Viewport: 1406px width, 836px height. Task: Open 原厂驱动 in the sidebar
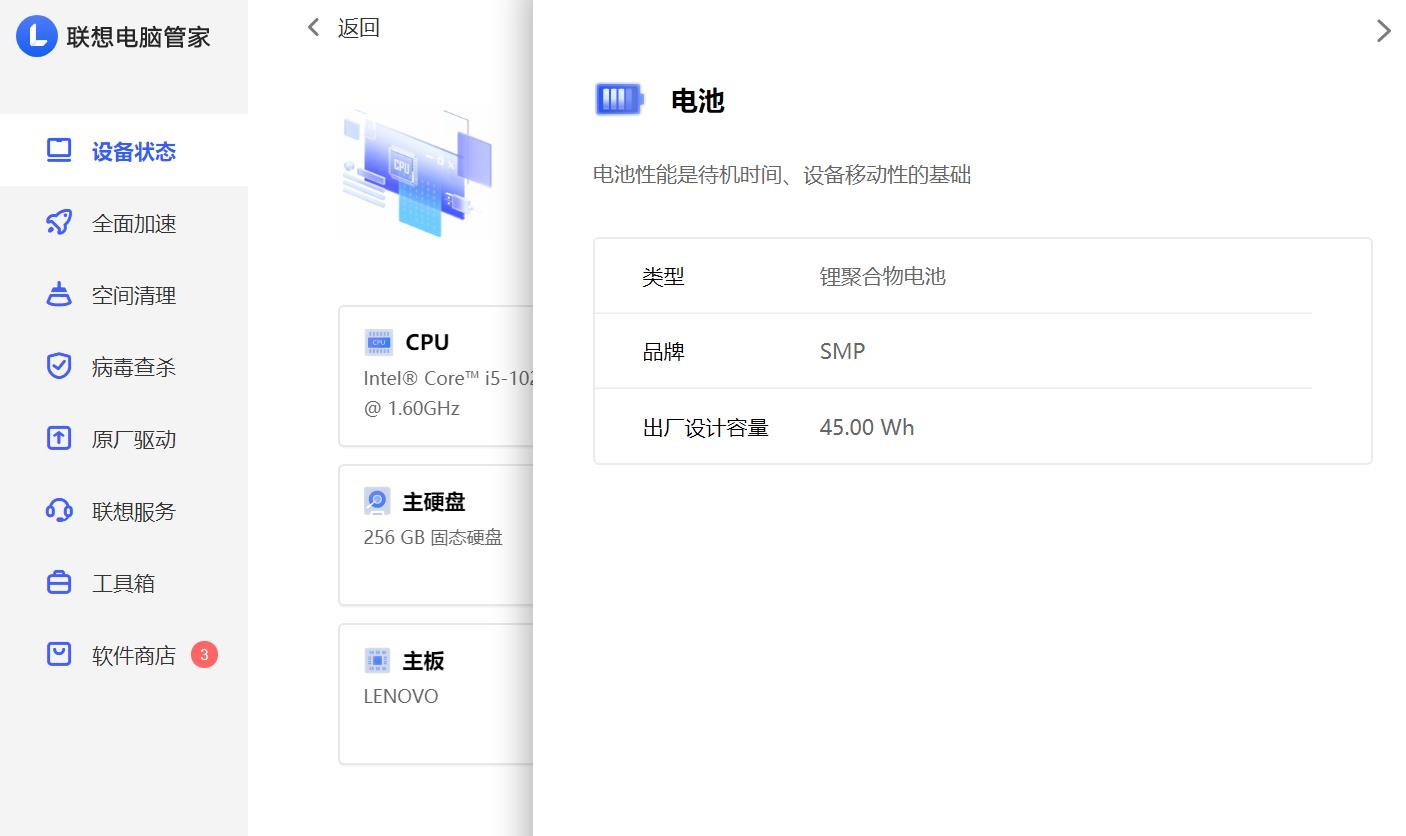click(124, 439)
